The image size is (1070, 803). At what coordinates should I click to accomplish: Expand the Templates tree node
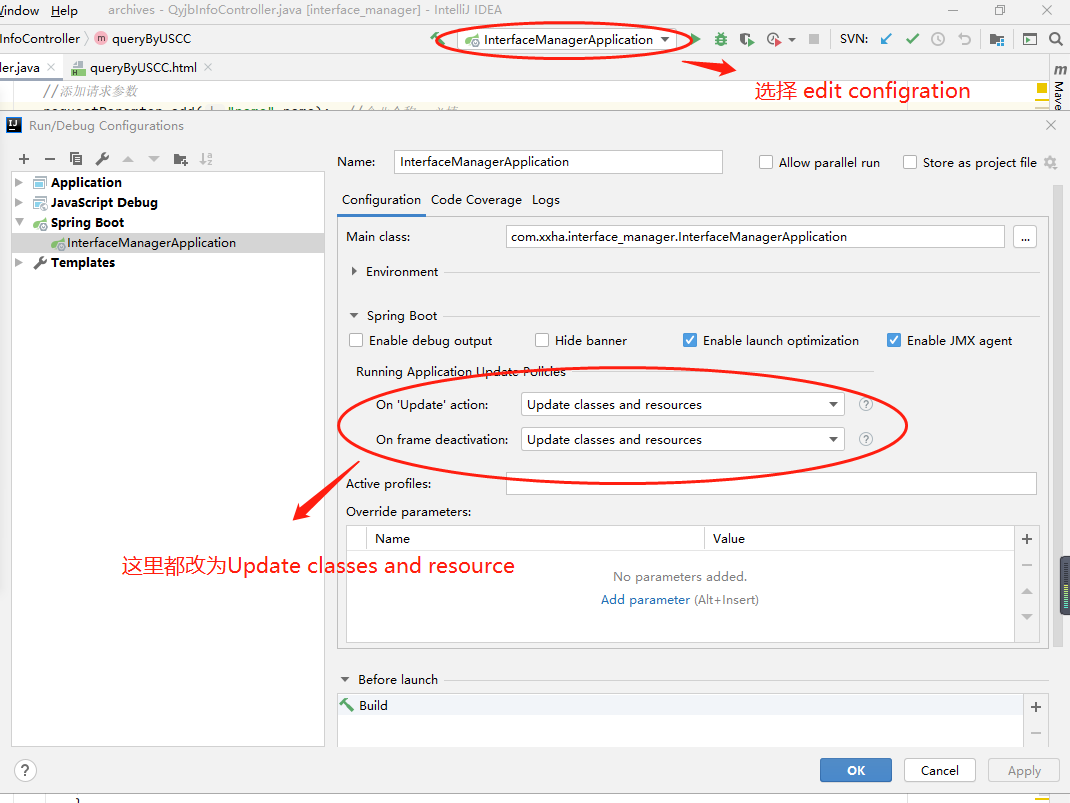(x=19, y=262)
